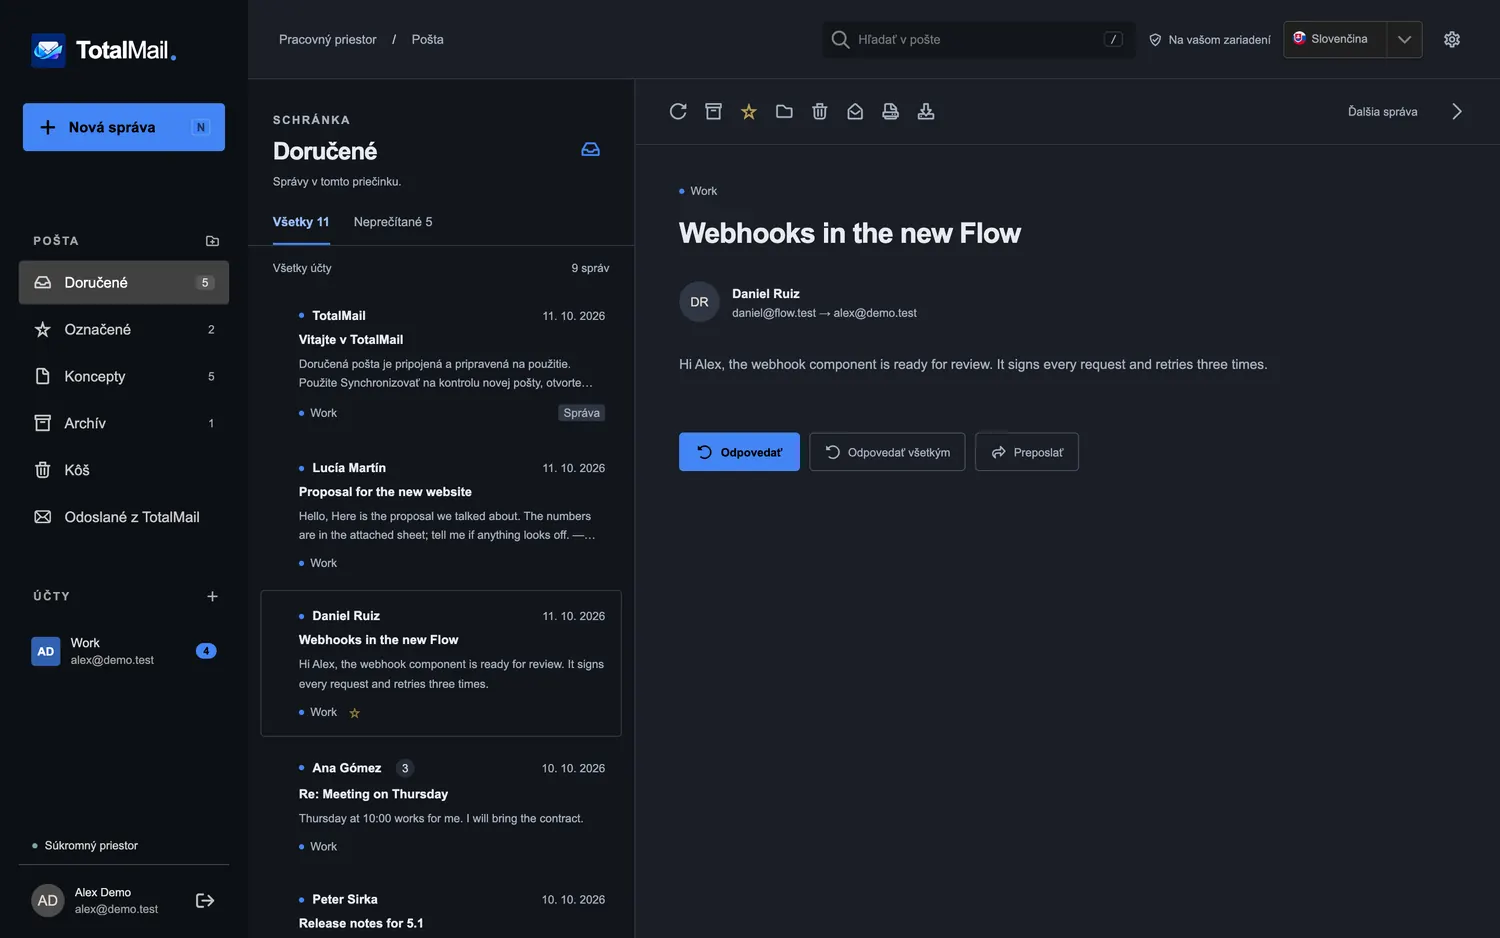Screen dimensions: 1500x938
Task: Mark message unread using open-envelope icon
Action: (855, 112)
